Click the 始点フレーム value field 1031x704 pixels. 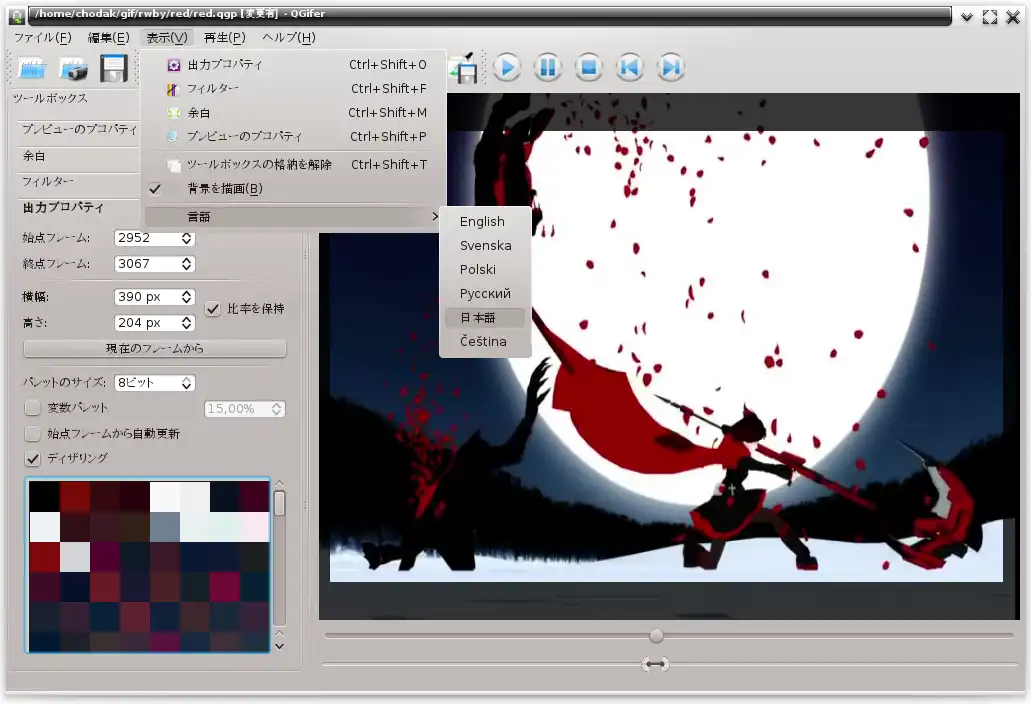click(146, 238)
